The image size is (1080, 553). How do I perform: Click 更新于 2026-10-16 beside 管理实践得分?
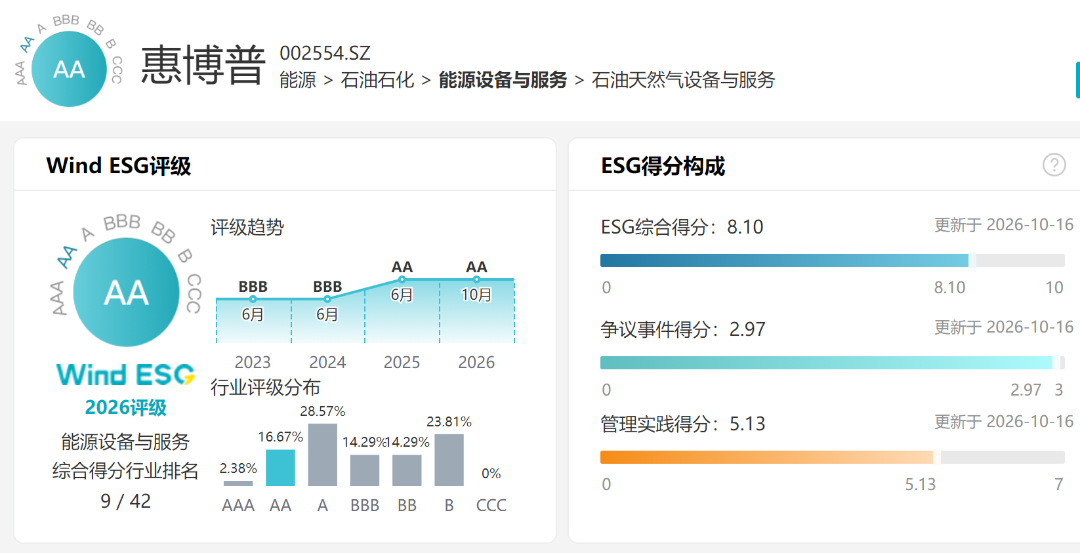1004,420
